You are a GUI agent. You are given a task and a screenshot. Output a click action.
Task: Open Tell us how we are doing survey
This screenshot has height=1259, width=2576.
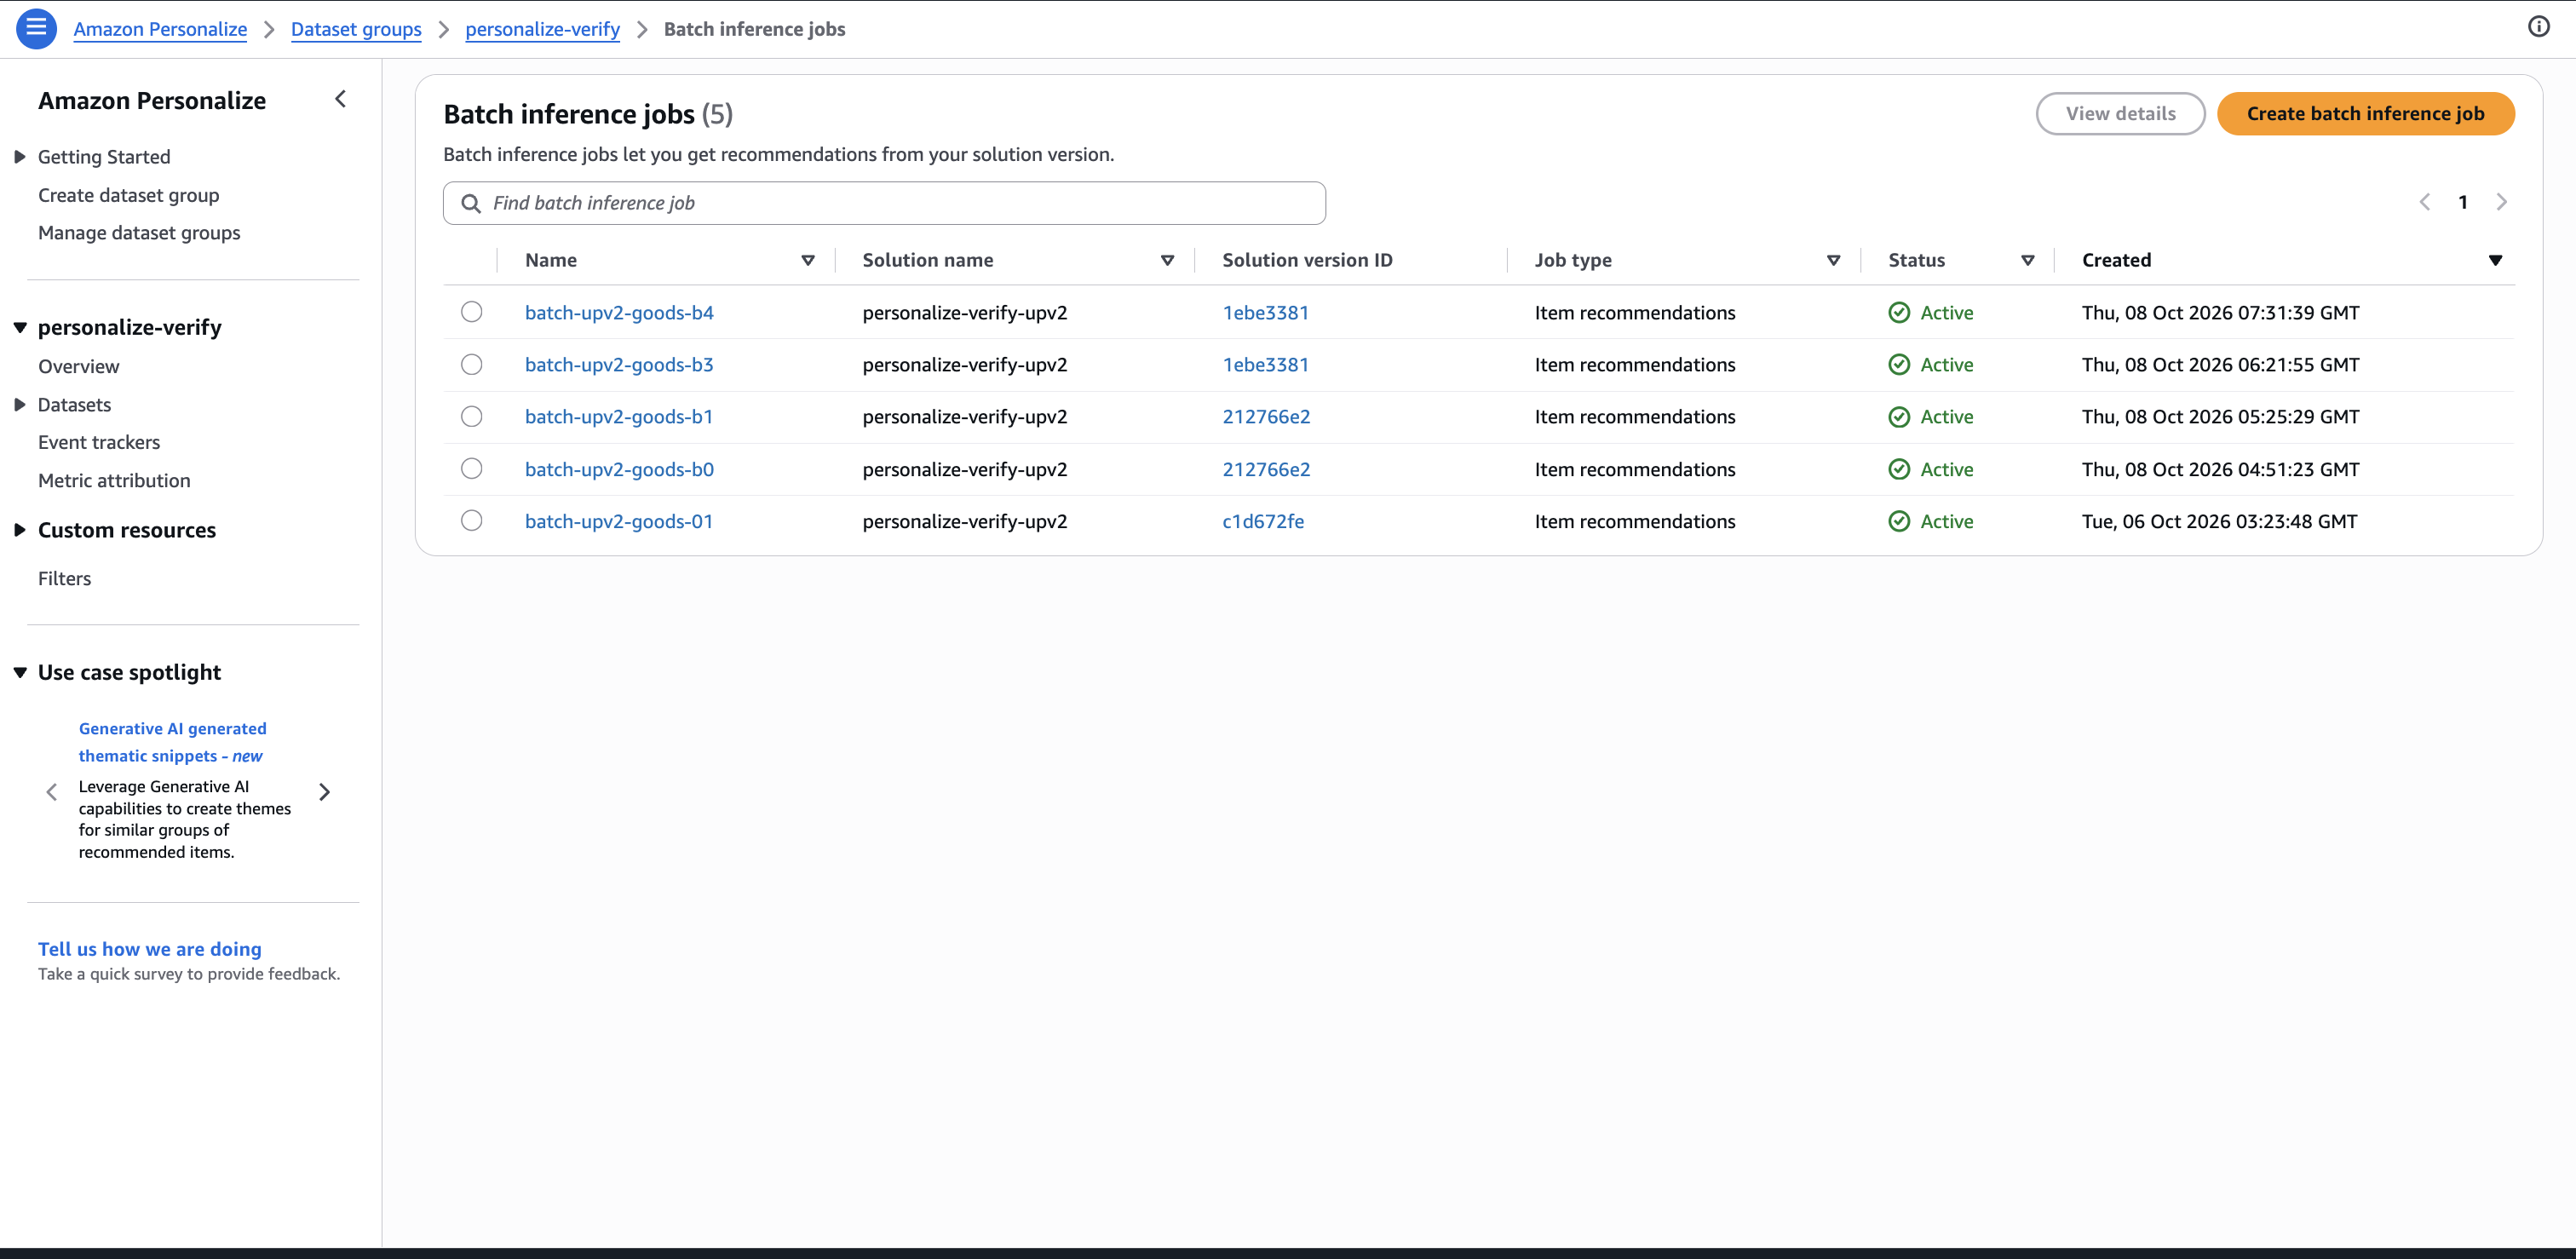pos(150,948)
